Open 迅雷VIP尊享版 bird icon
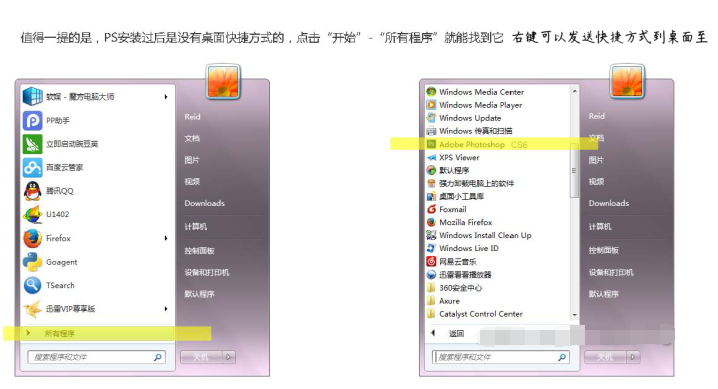The image size is (718, 389). click(x=33, y=309)
